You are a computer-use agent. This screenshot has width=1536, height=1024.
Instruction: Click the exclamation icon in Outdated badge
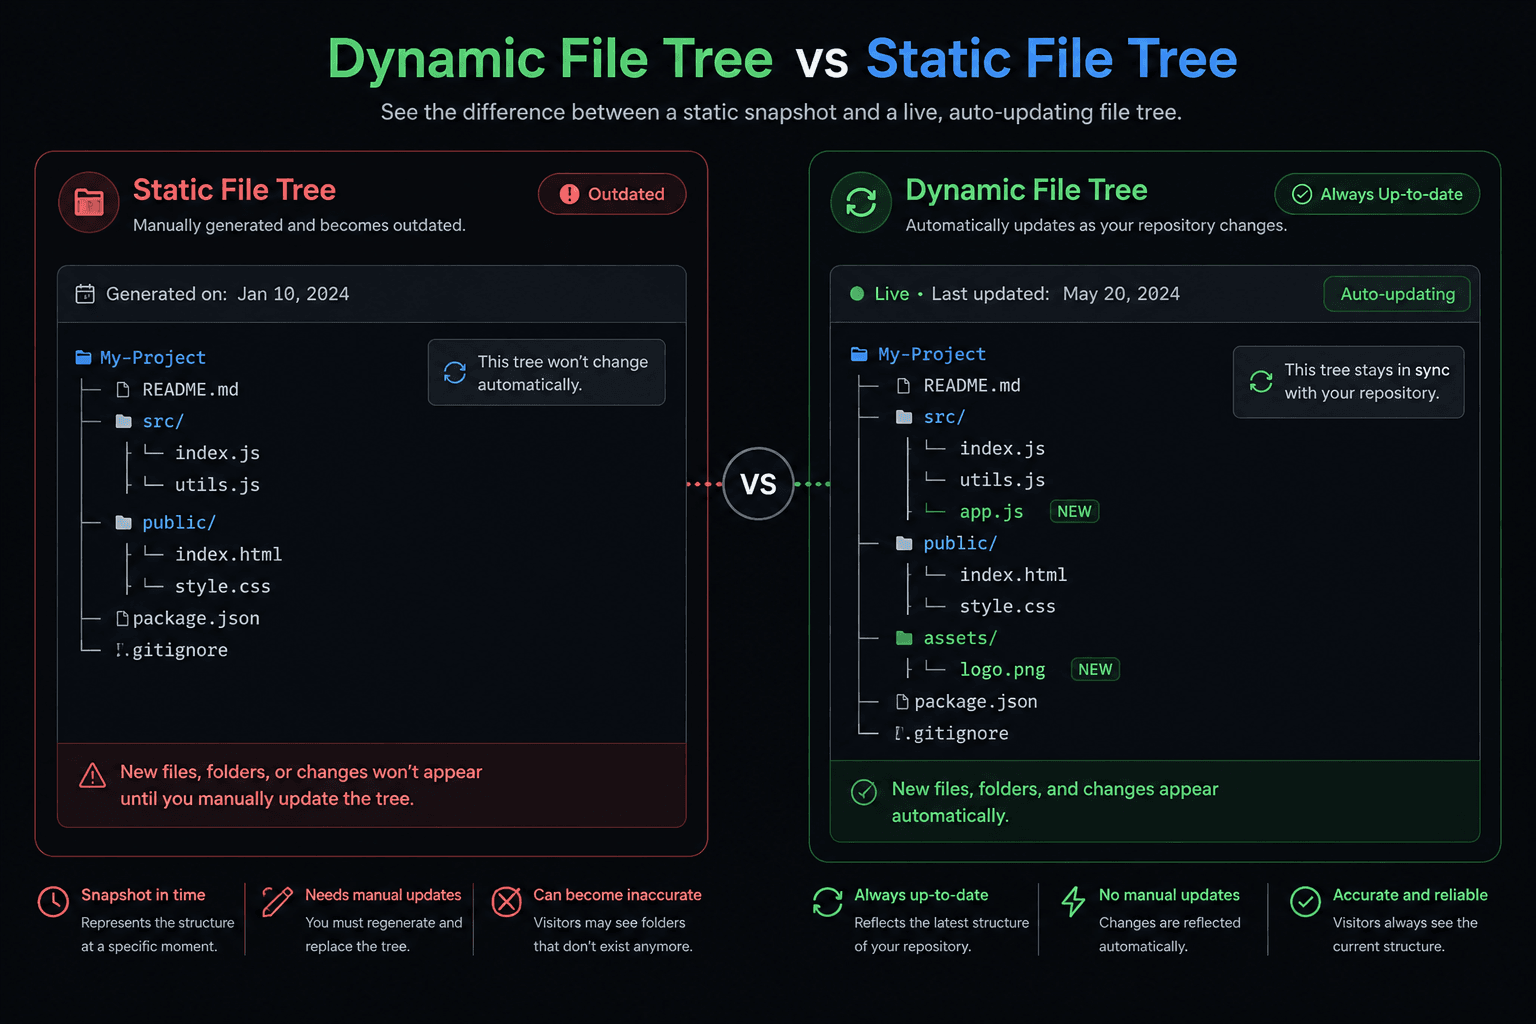(x=569, y=194)
